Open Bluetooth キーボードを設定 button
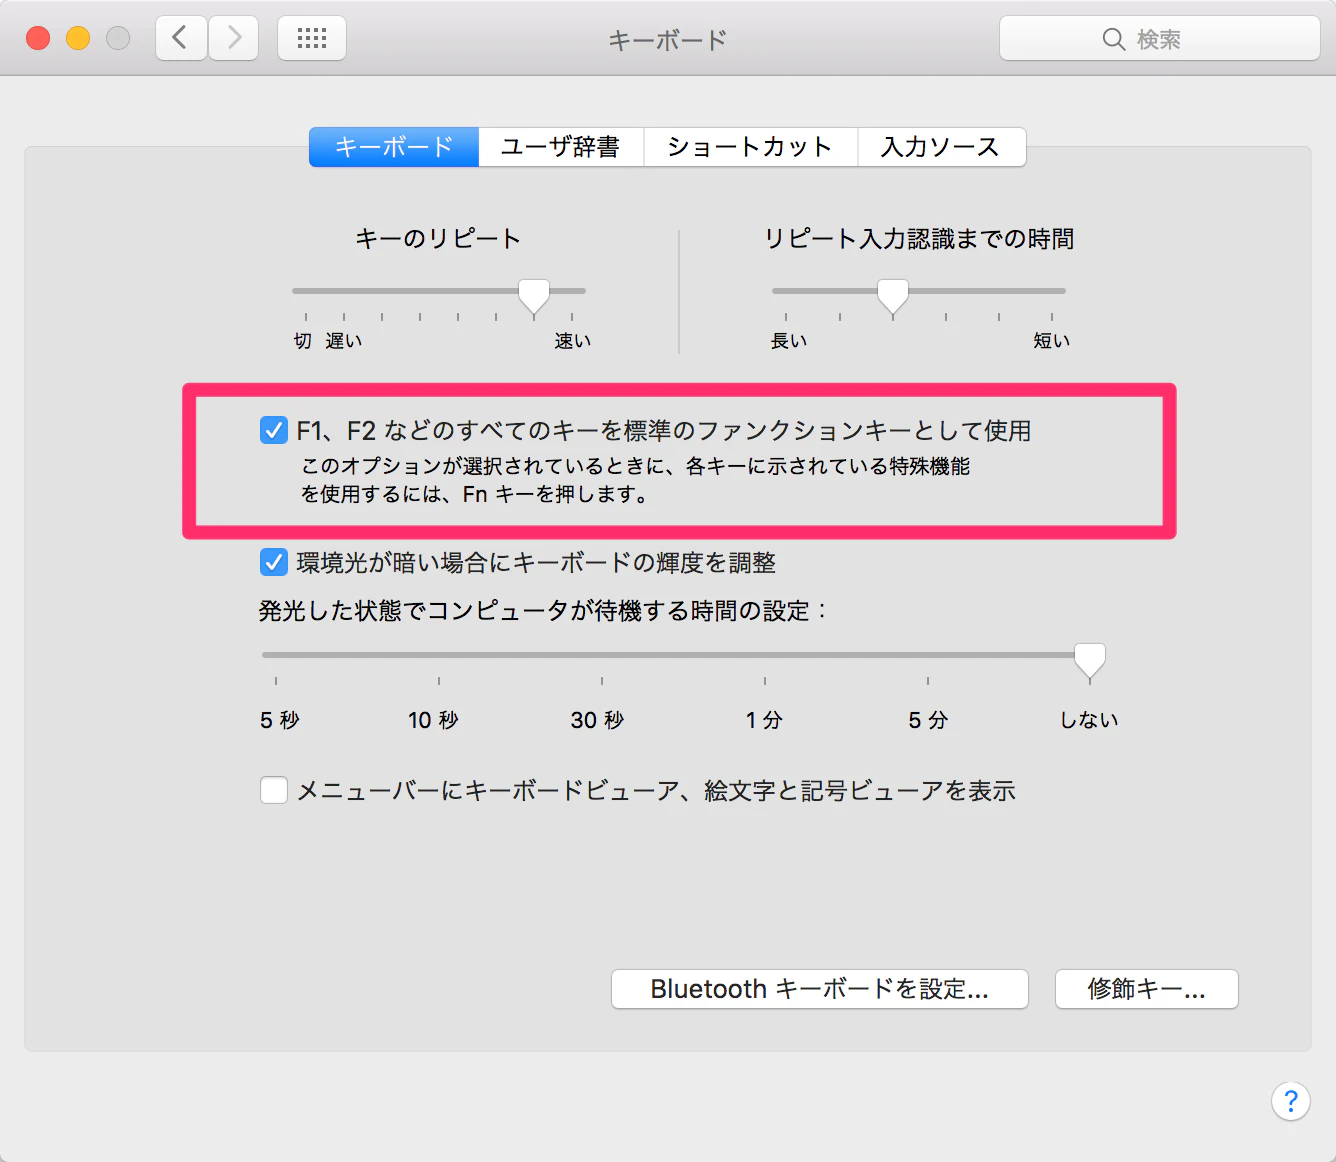Screen dimensions: 1336x1162 pos(820,989)
